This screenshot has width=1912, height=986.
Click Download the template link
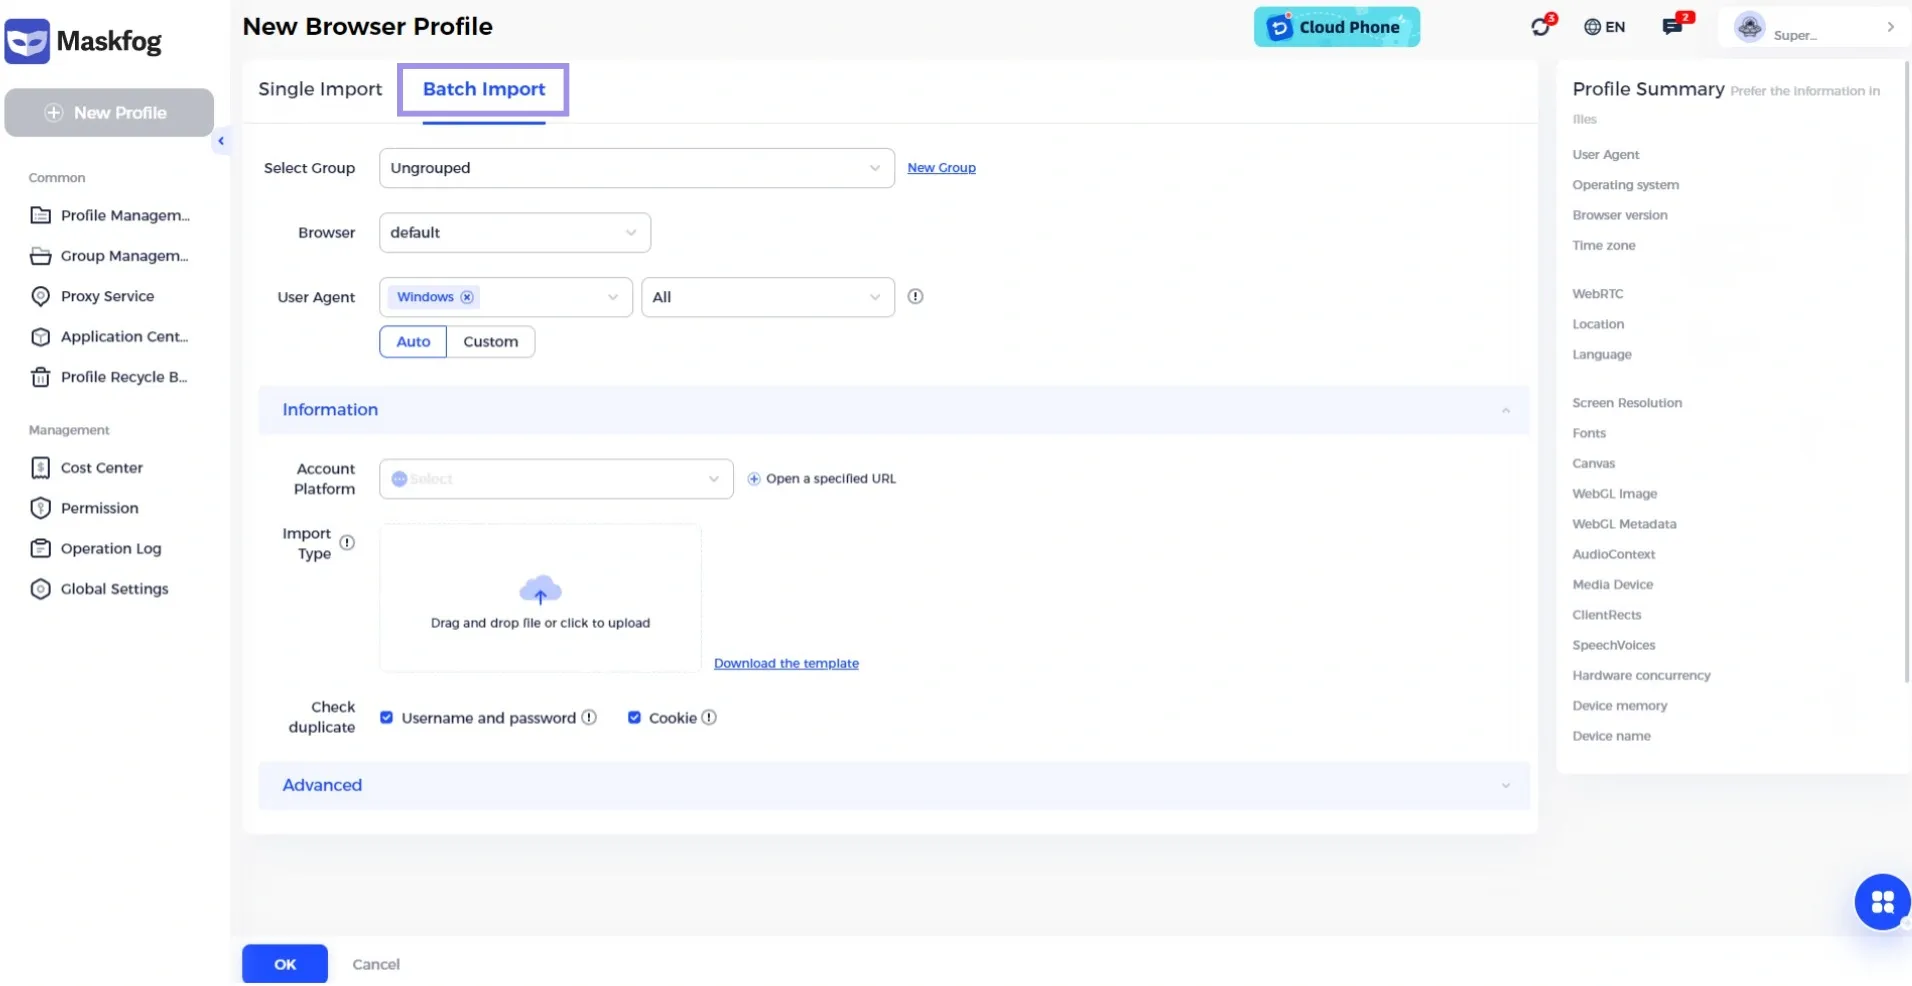coord(786,663)
